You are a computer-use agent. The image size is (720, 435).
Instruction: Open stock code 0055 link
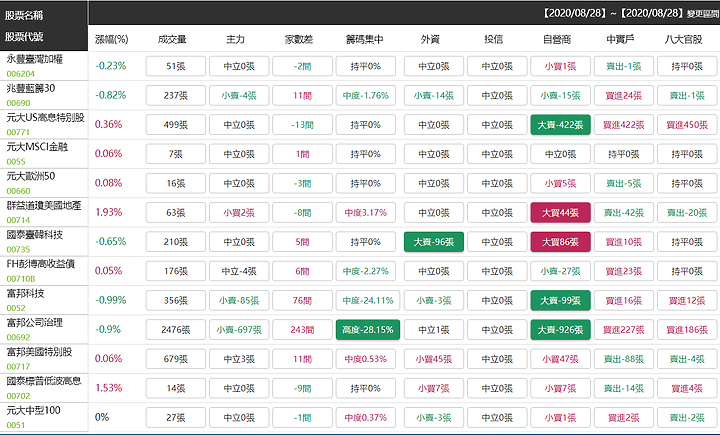tap(16, 162)
